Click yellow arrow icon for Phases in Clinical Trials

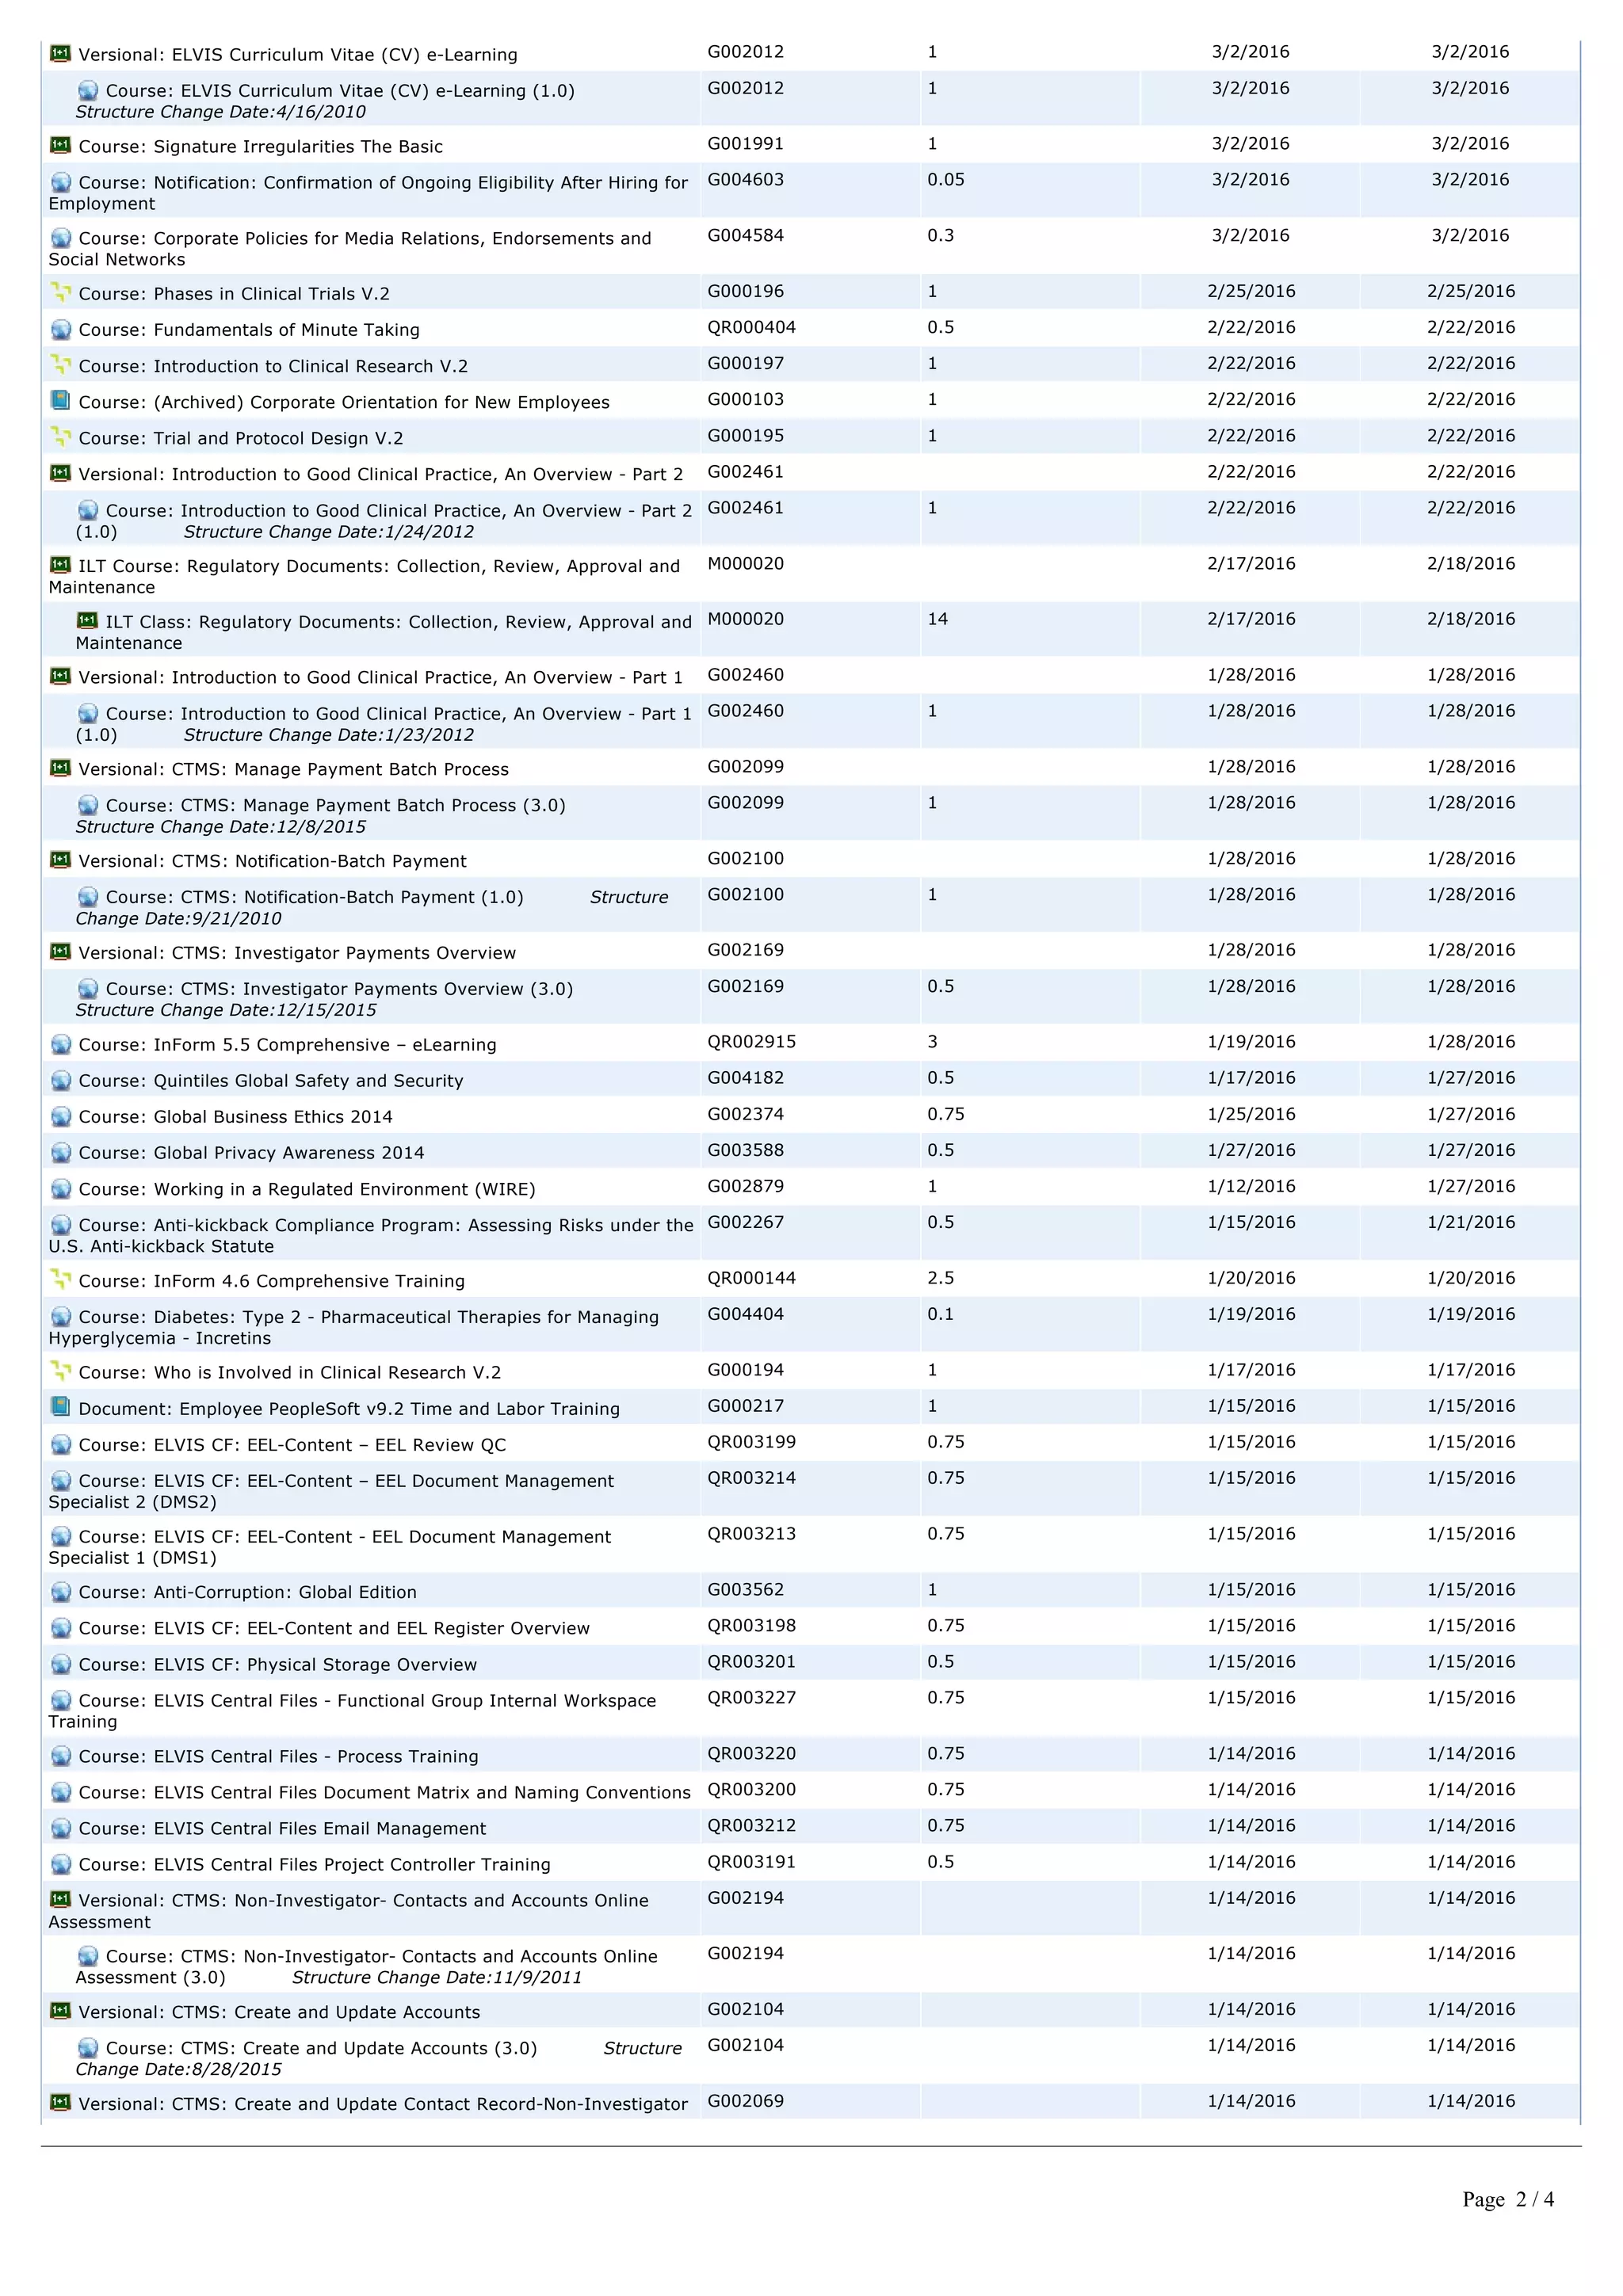60,293
